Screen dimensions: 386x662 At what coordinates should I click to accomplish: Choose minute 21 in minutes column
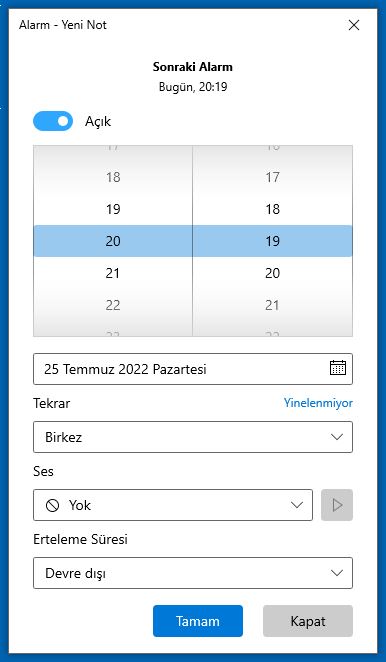(x=272, y=305)
